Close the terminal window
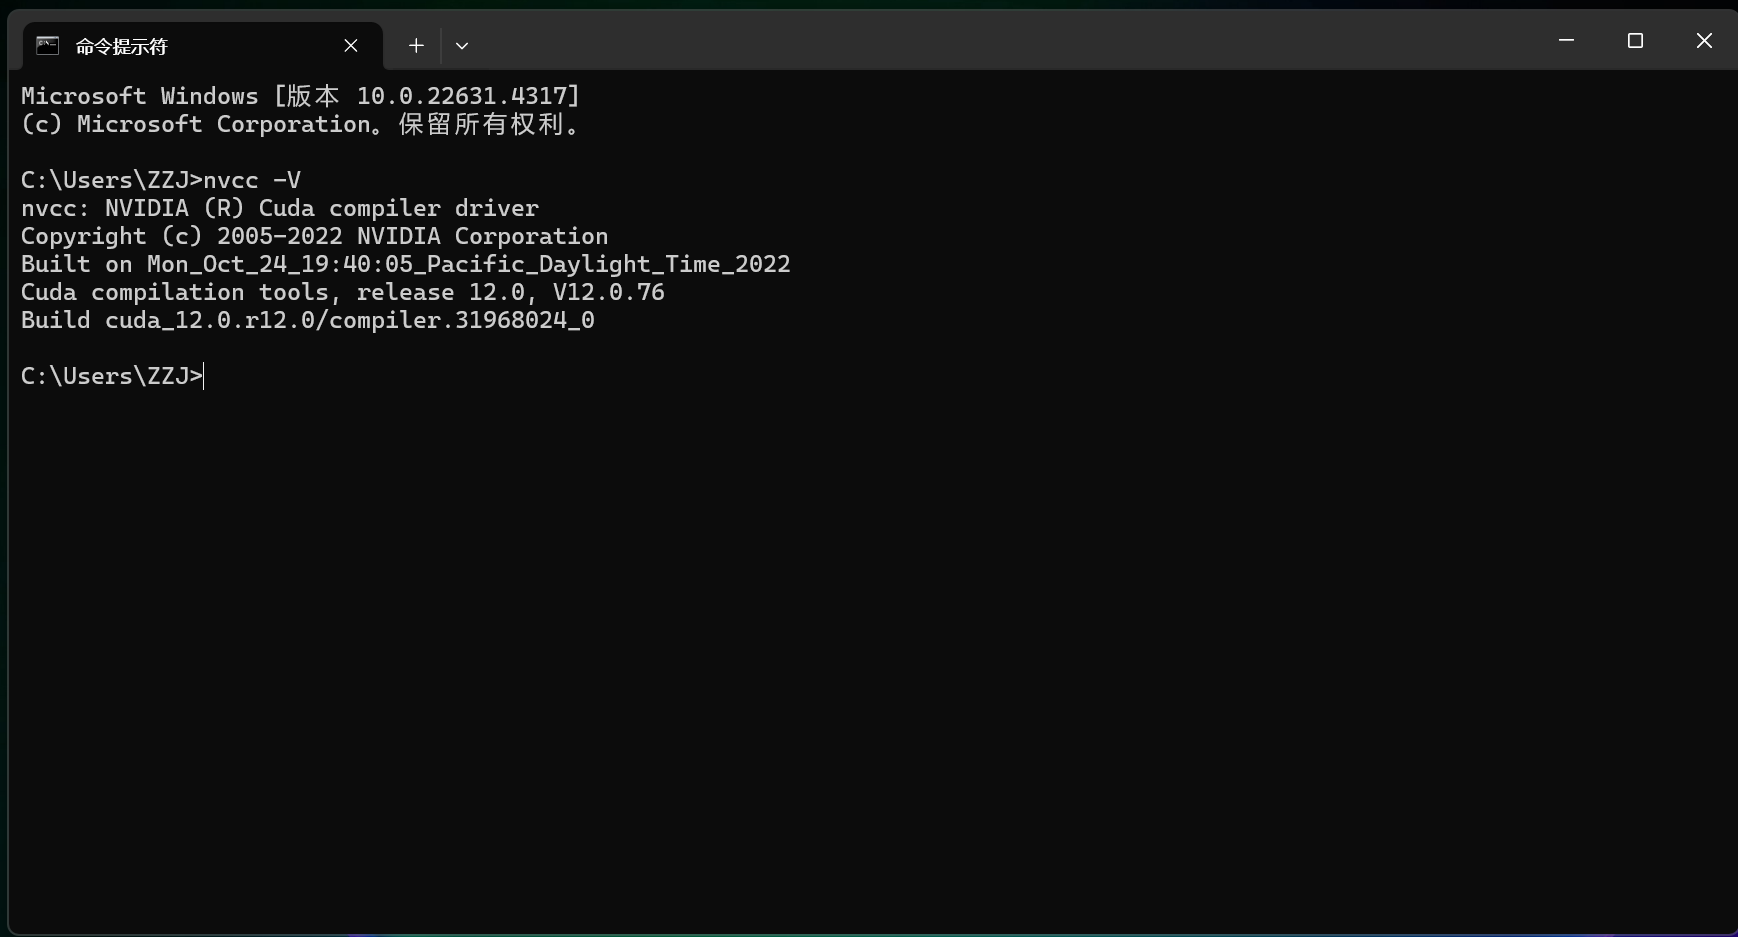1738x937 pixels. [1704, 40]
